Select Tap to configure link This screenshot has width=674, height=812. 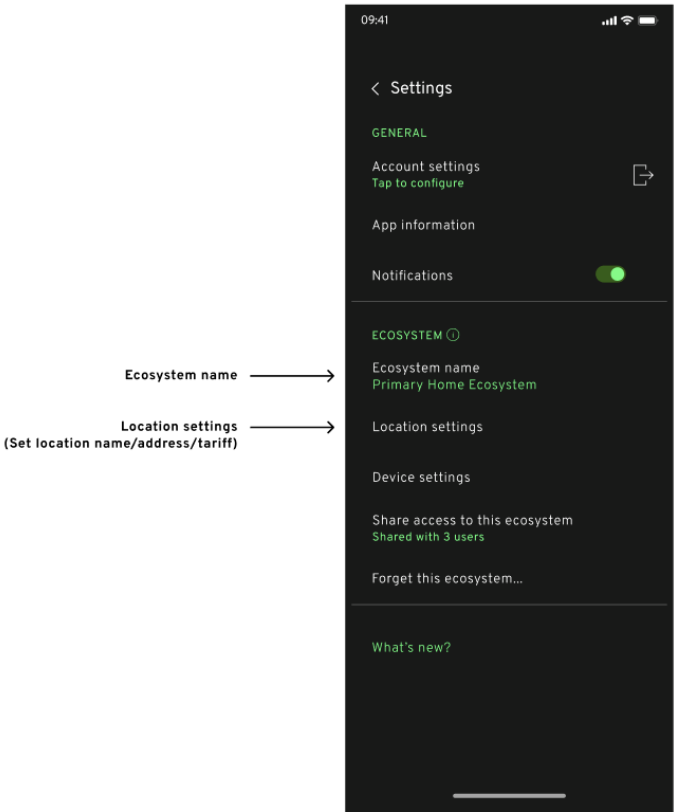point(418,183)
